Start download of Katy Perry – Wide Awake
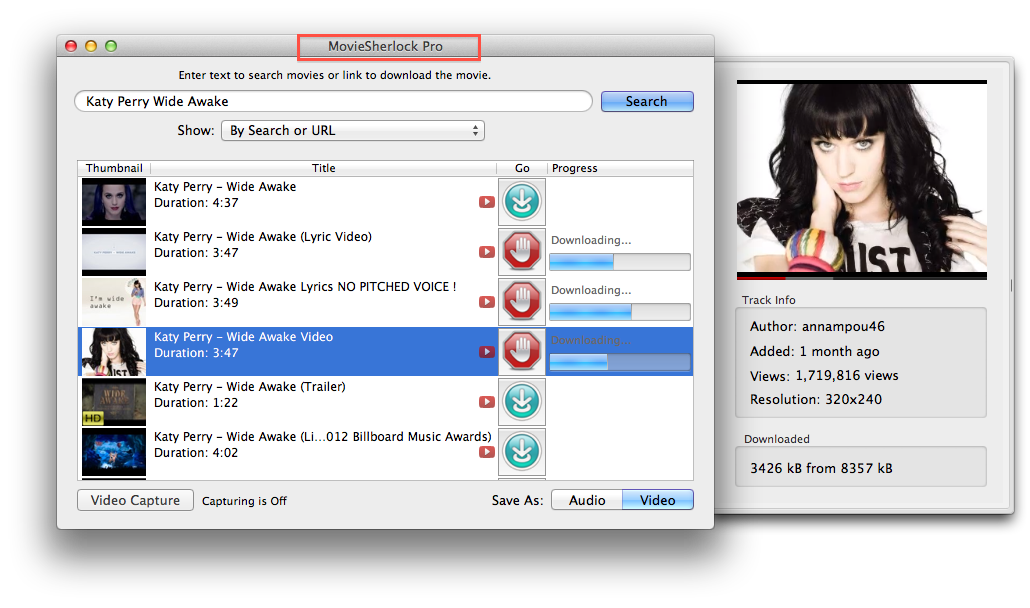Image resolution: width=1030 pixels, height=608 pixels. pos(522,202)
